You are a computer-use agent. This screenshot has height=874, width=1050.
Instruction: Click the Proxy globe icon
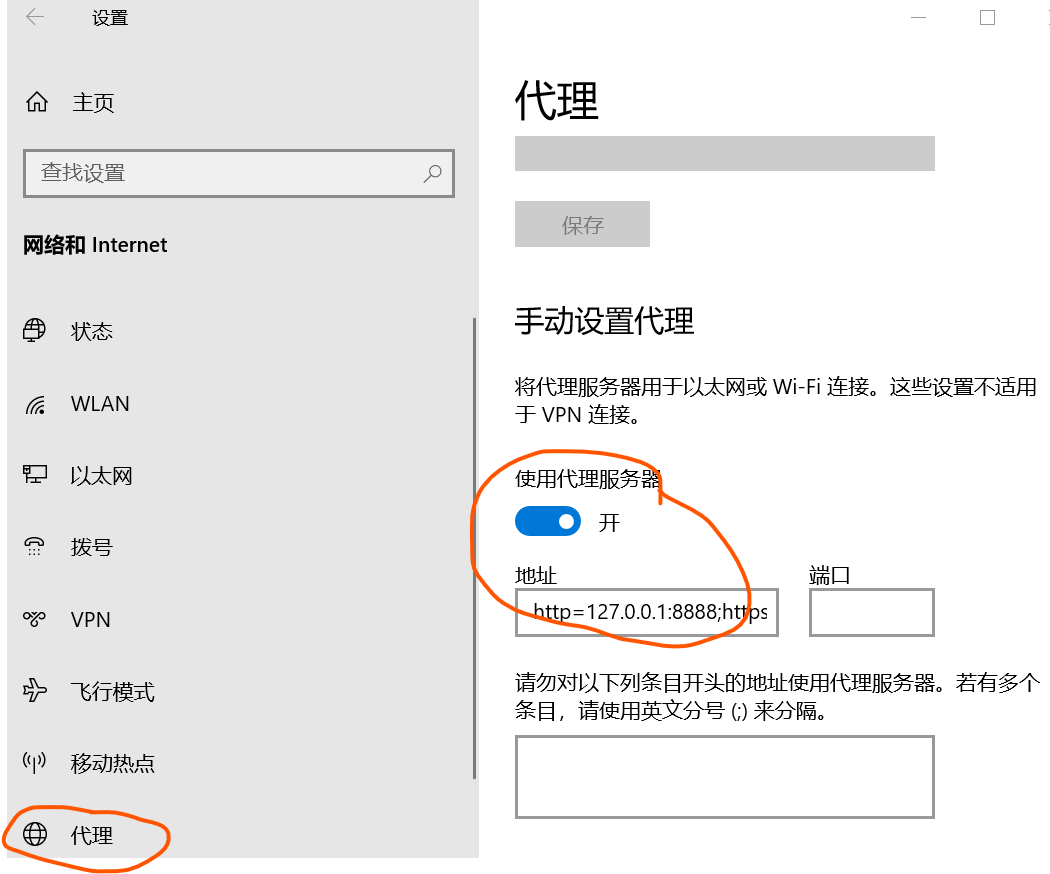click(x=35, y=835)
